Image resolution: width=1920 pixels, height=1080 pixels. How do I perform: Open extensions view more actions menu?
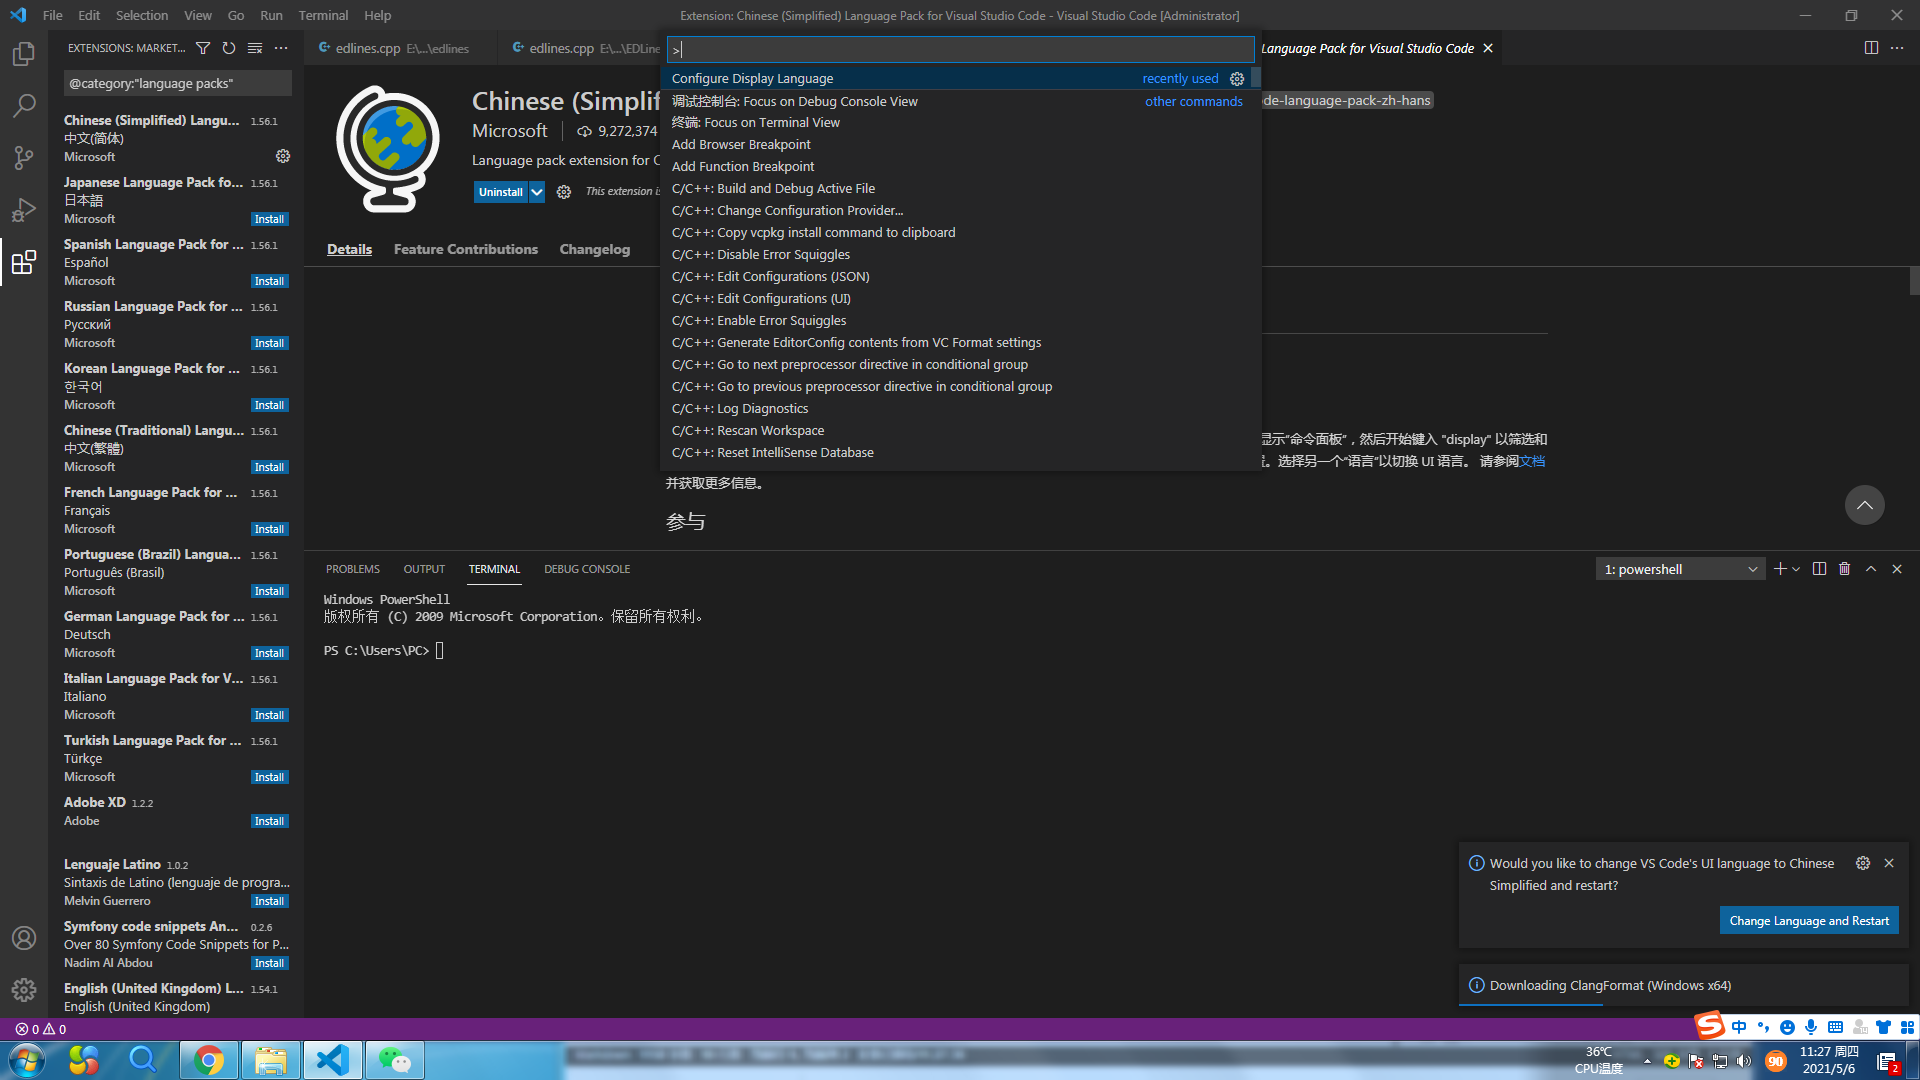[281, 48]
